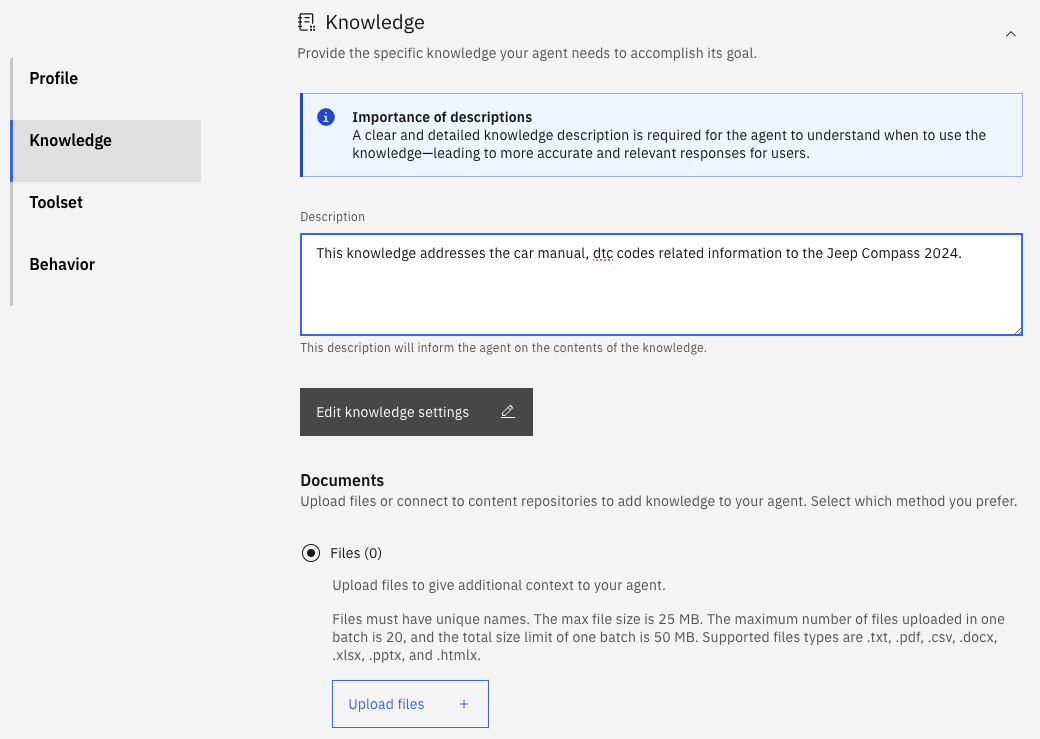
Task: Click the 'Knowledge' section title
Action: coord(375,23)
